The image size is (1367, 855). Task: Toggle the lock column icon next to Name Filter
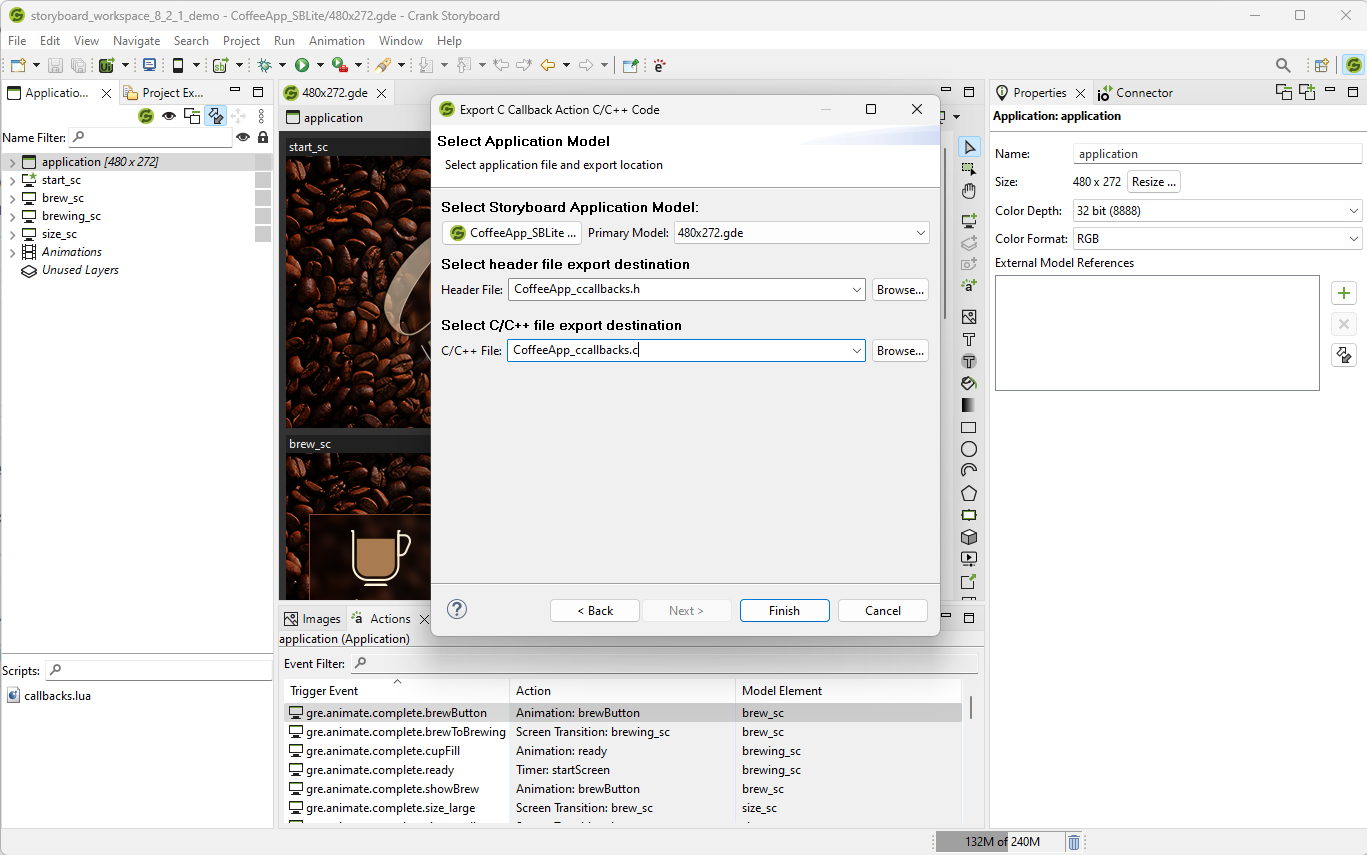[x=263, y=138]
